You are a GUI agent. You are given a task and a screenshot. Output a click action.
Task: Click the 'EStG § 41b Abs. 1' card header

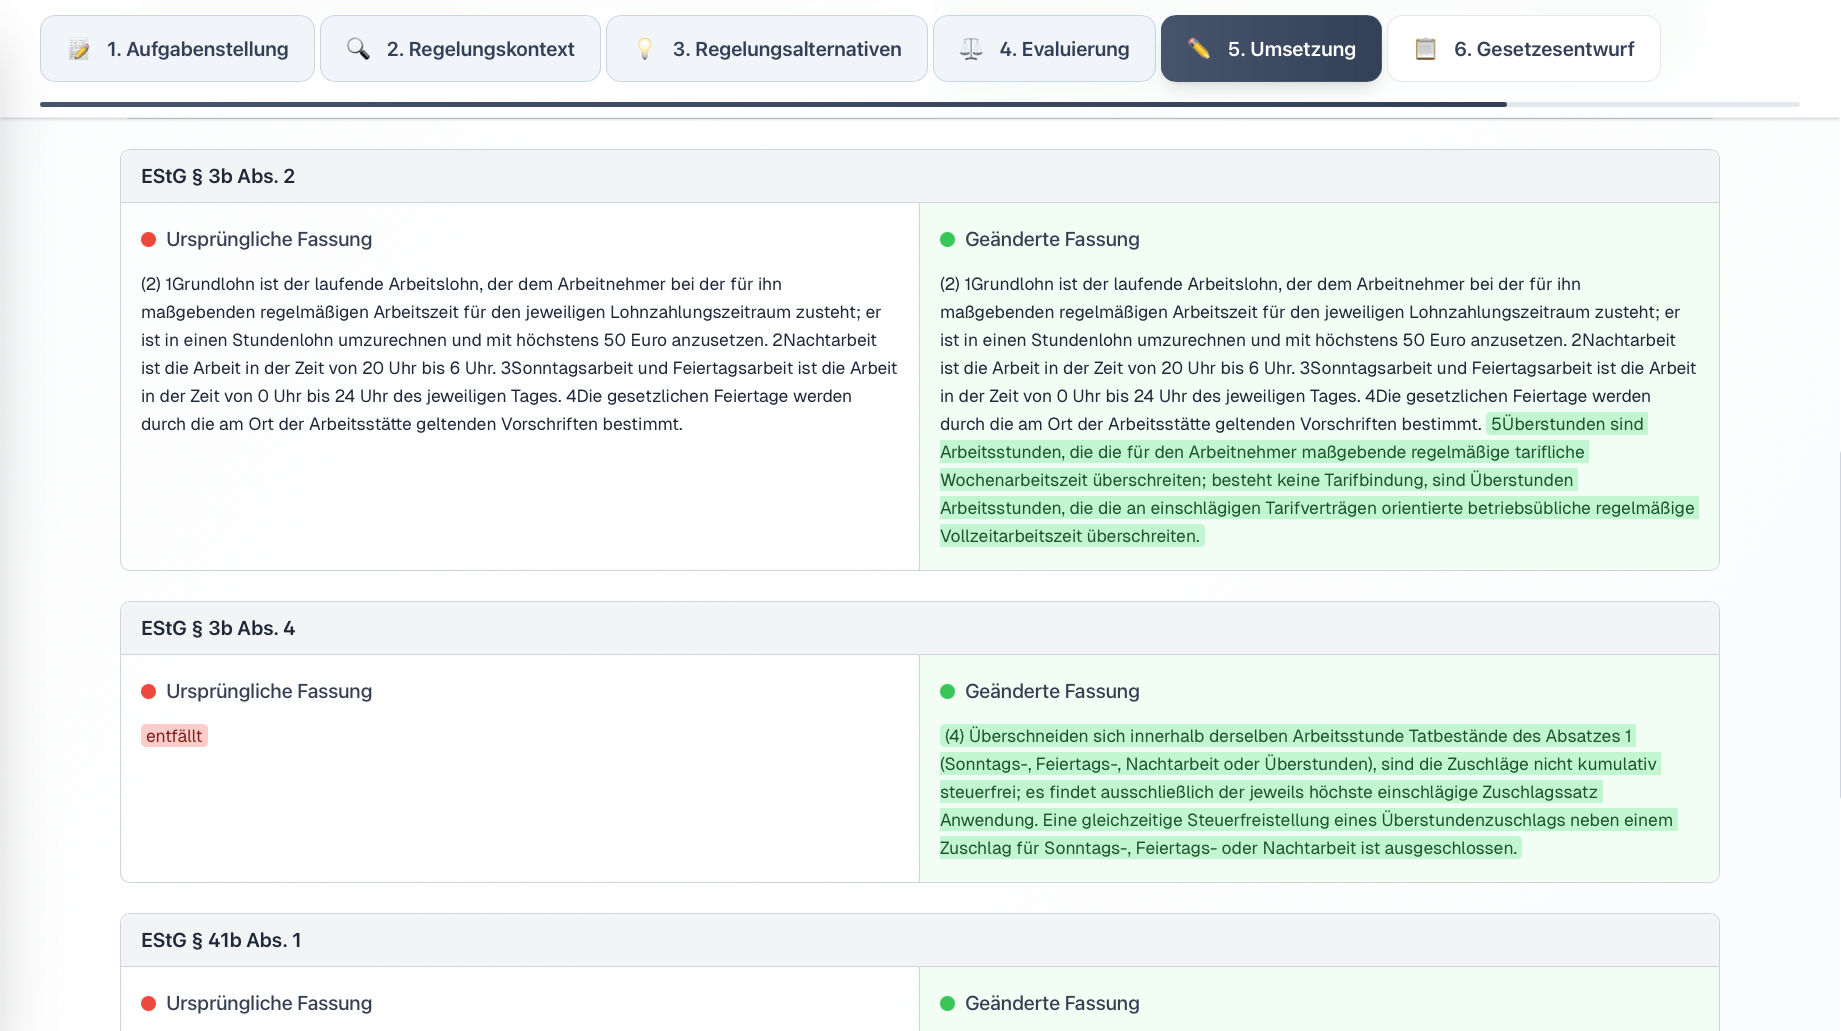(x=920, y=940)
